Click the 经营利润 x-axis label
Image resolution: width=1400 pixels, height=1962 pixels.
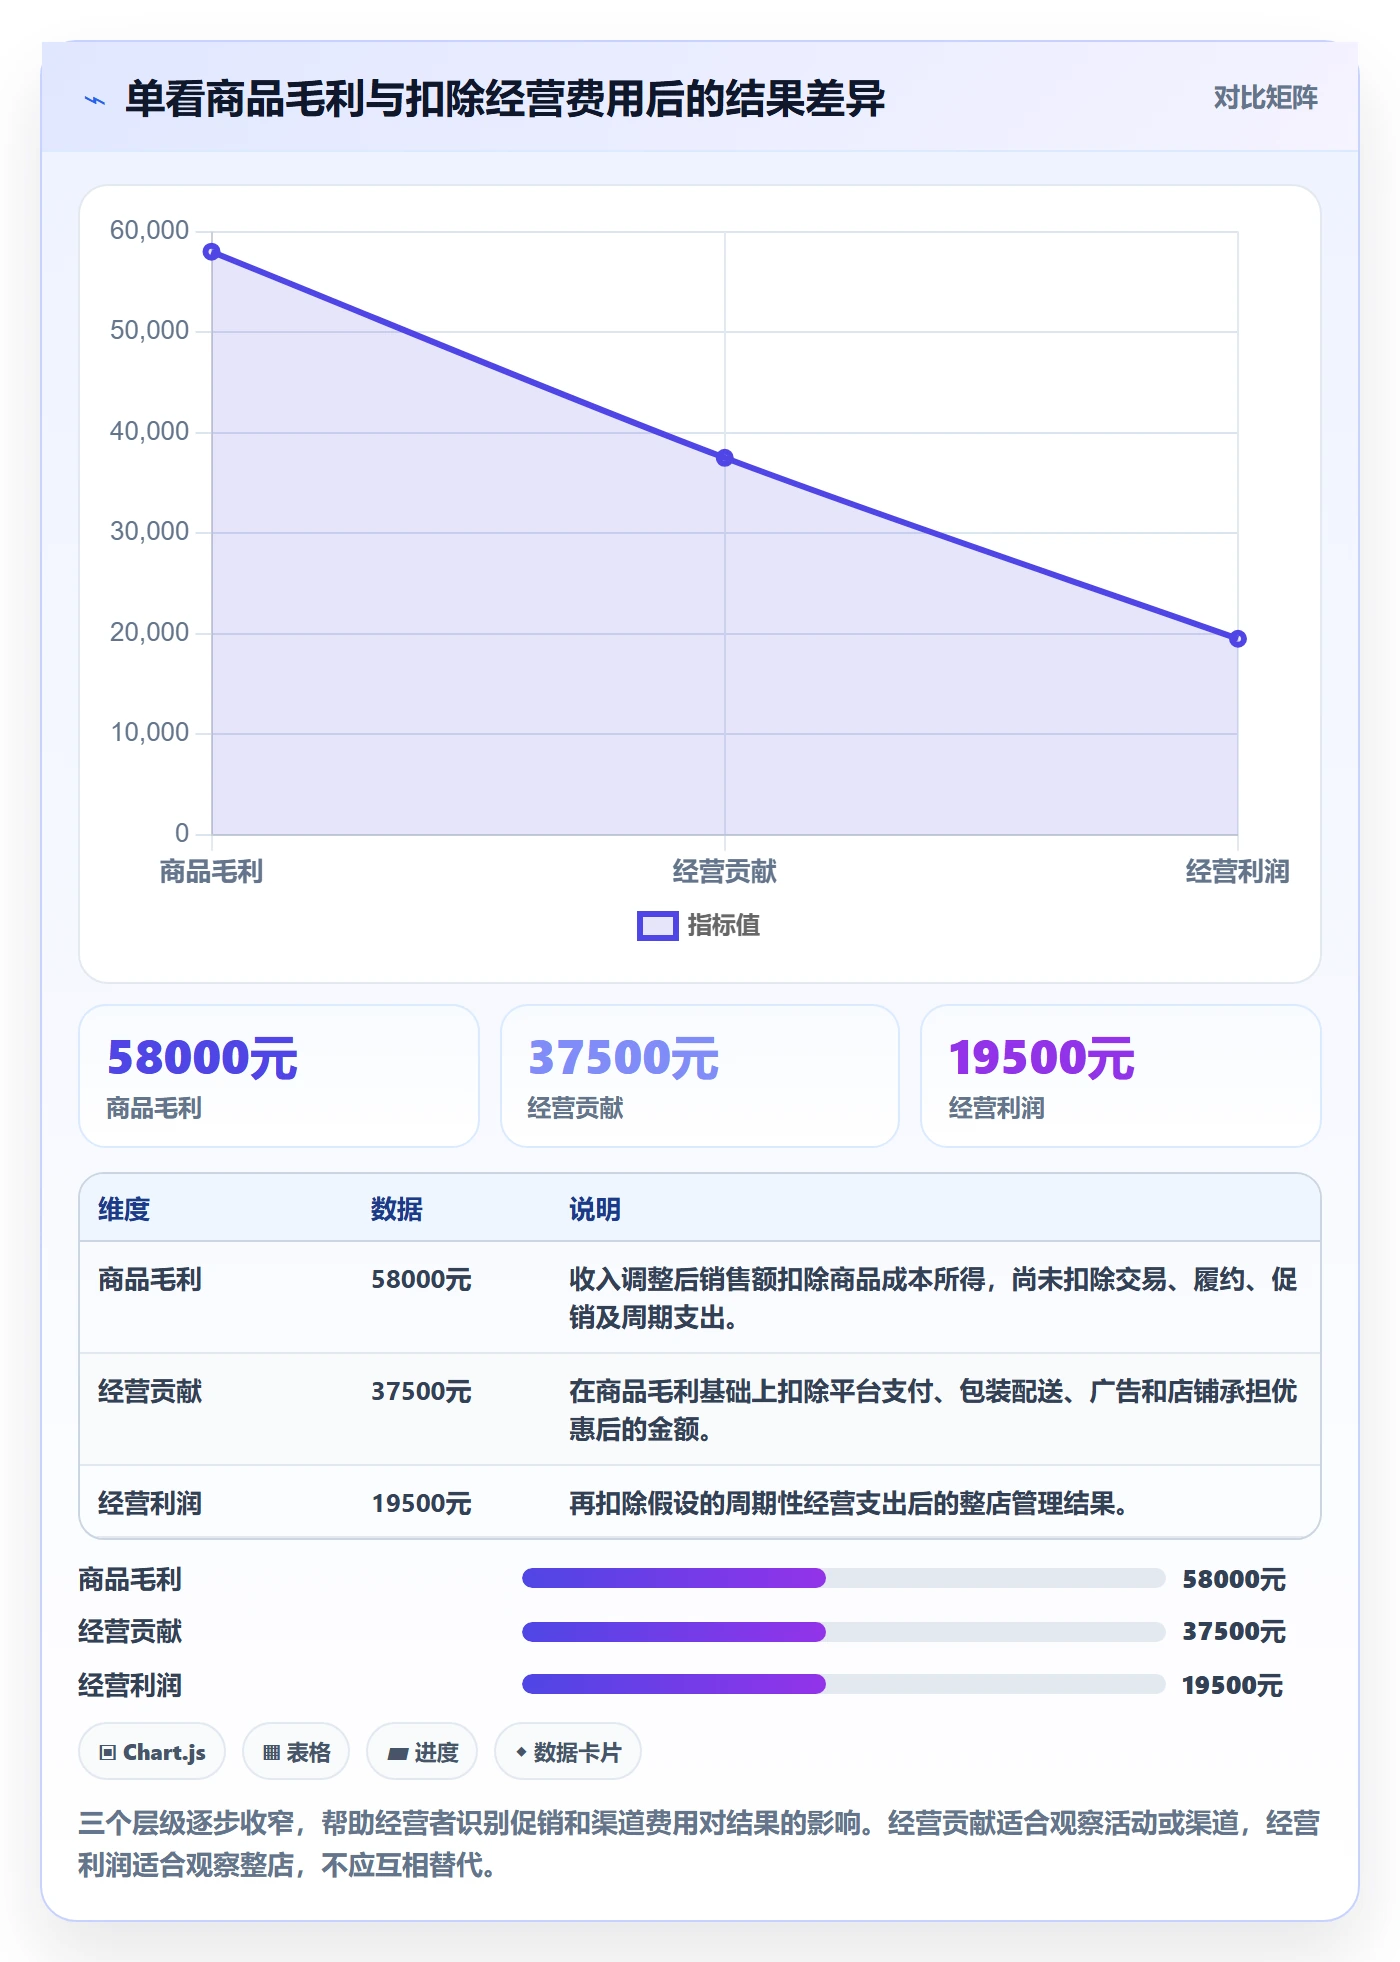coord(1238,872)
